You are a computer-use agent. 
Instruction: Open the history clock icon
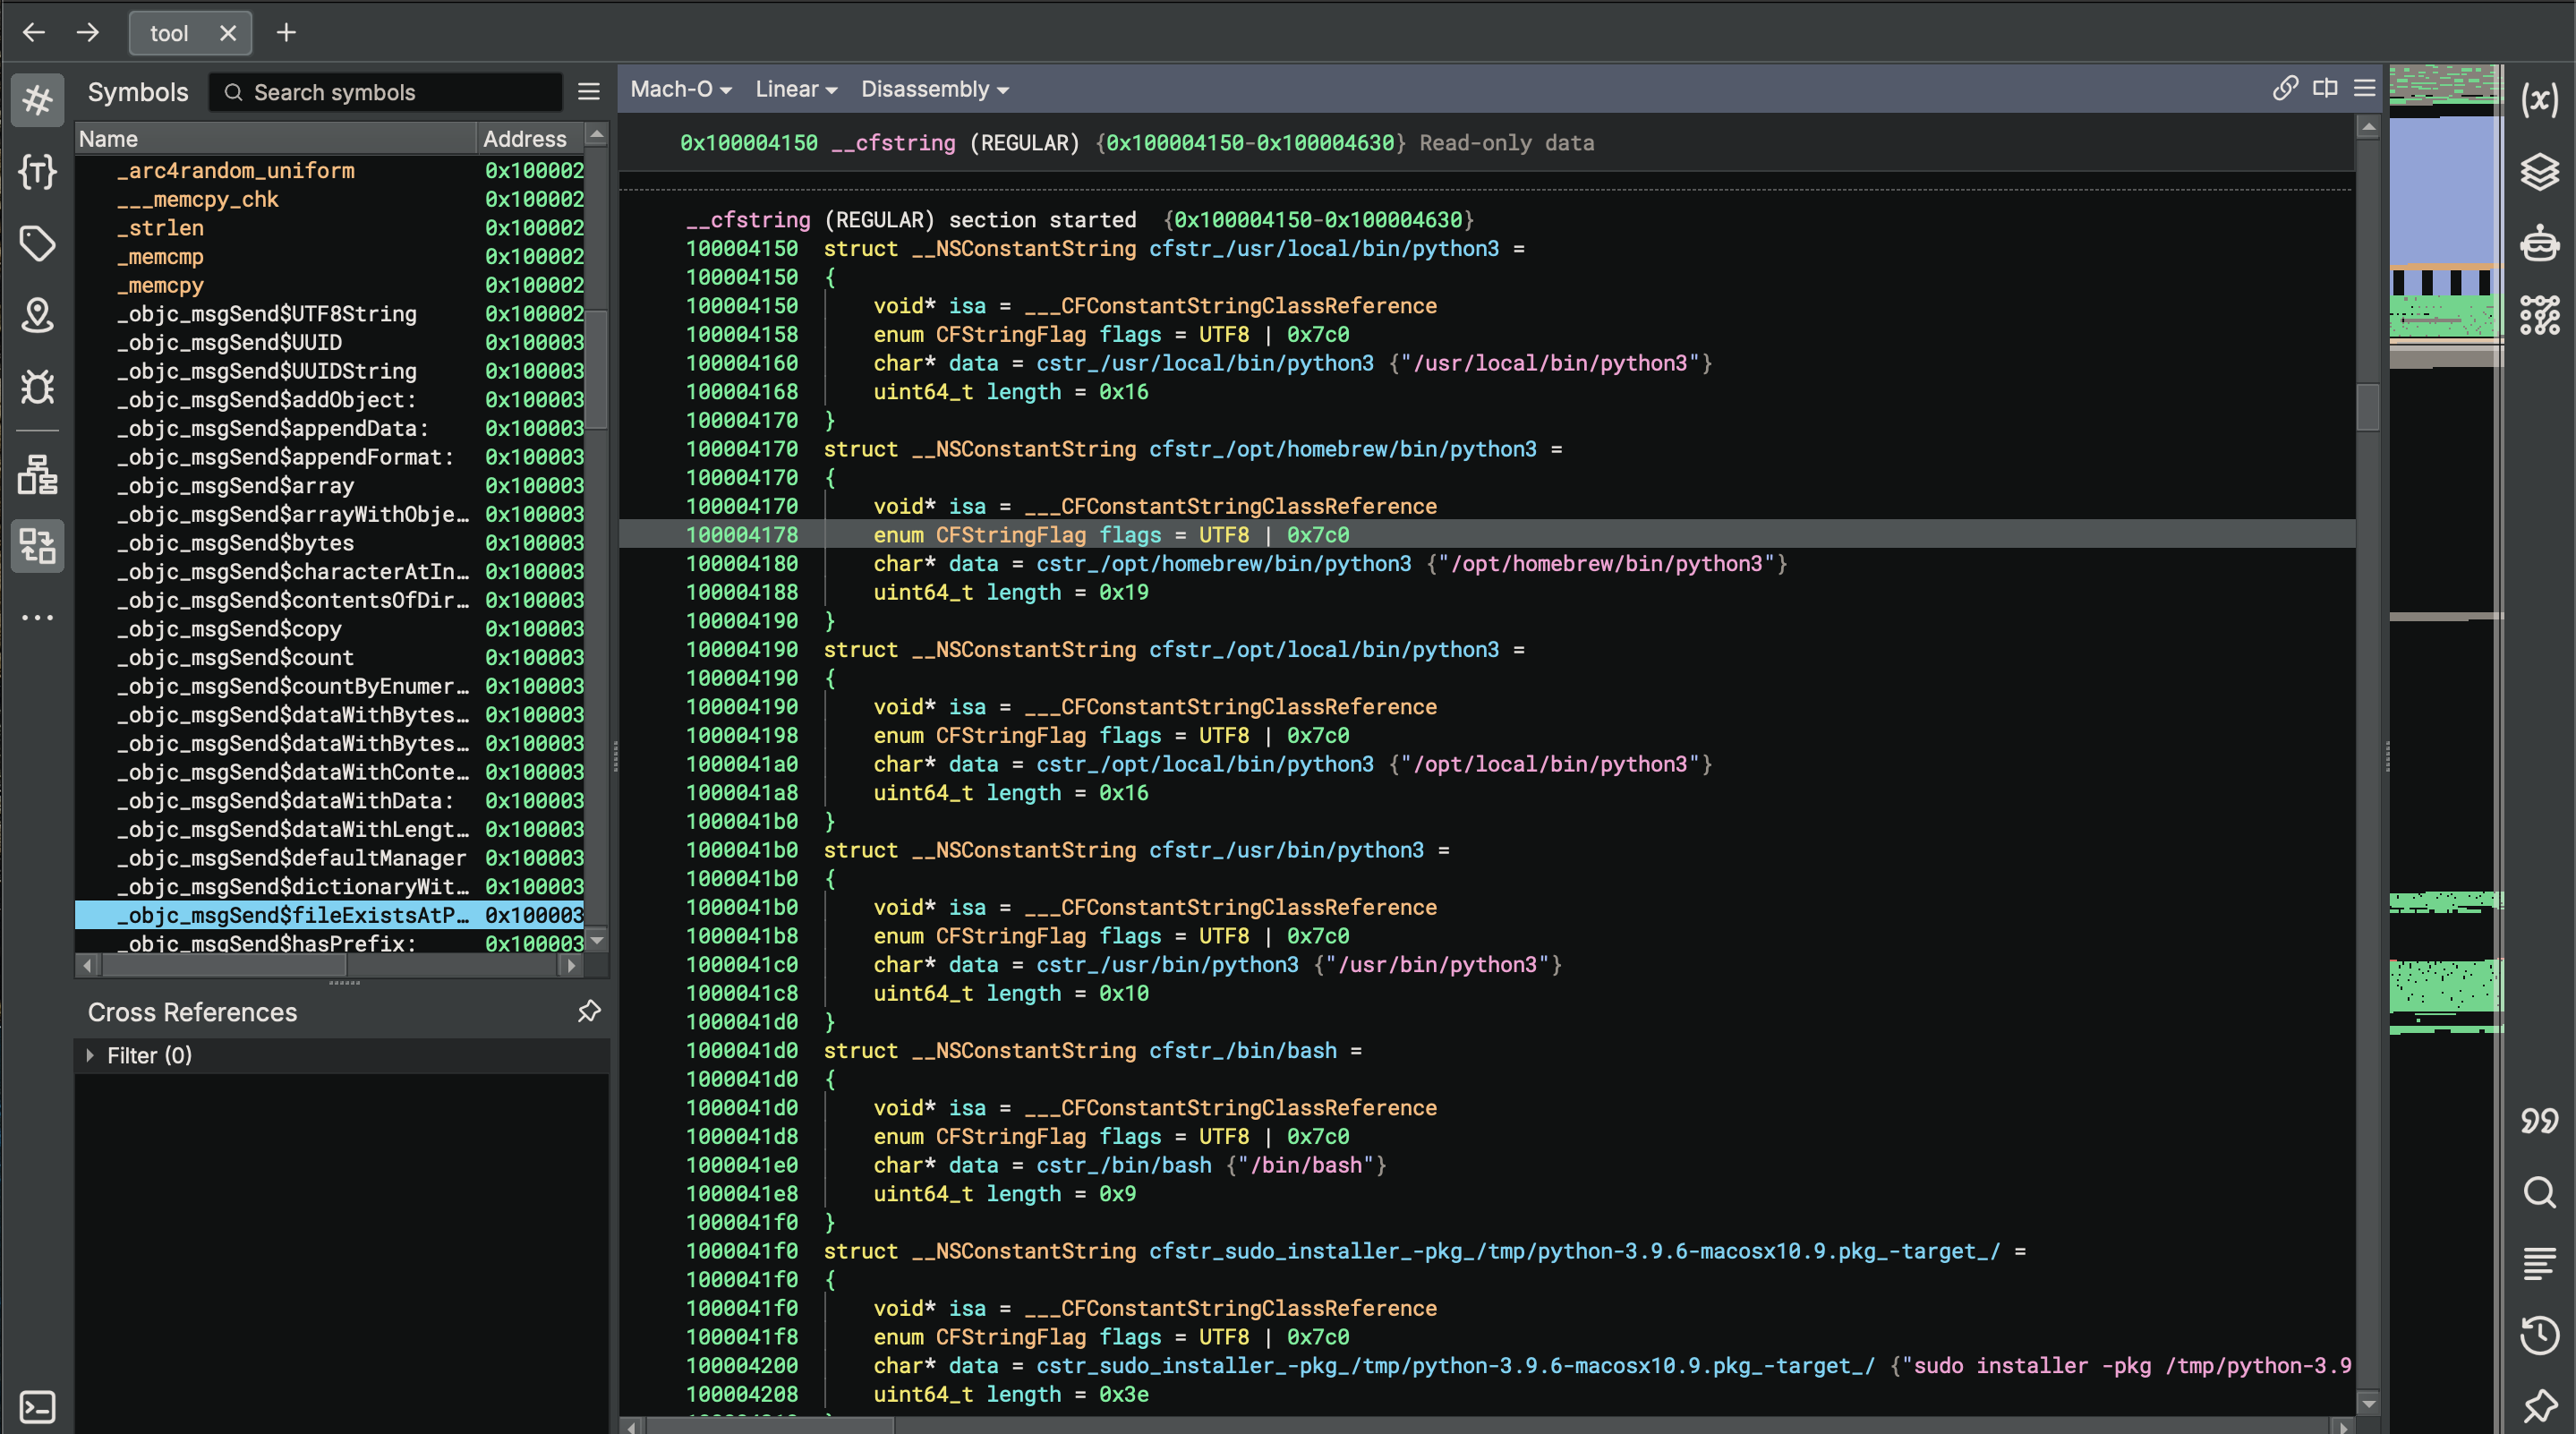pos(2539,1335)
